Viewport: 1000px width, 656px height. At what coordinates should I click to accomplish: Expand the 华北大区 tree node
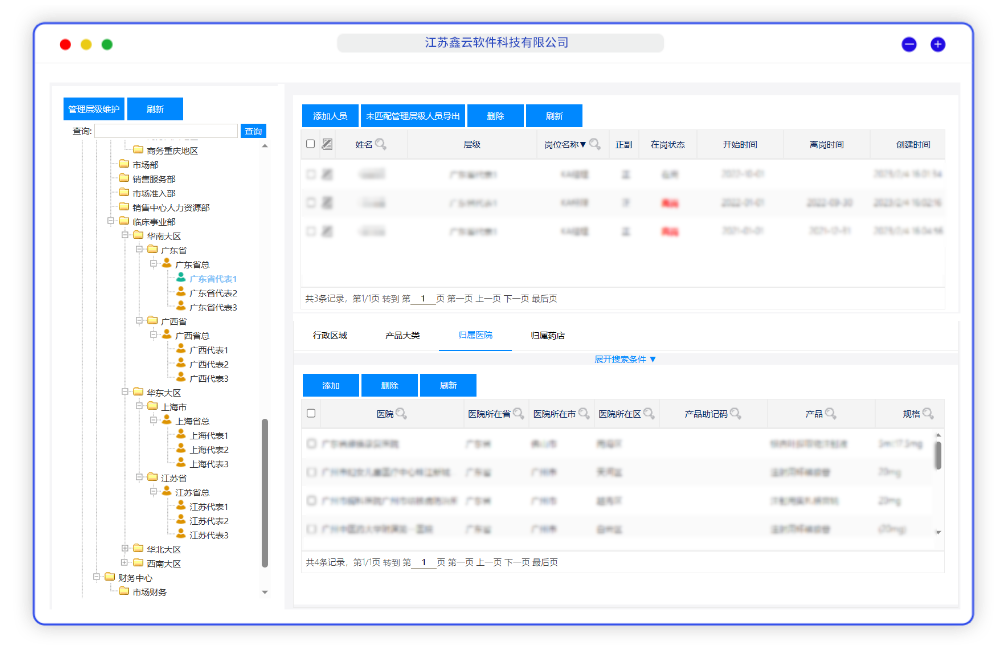point(125,549)
